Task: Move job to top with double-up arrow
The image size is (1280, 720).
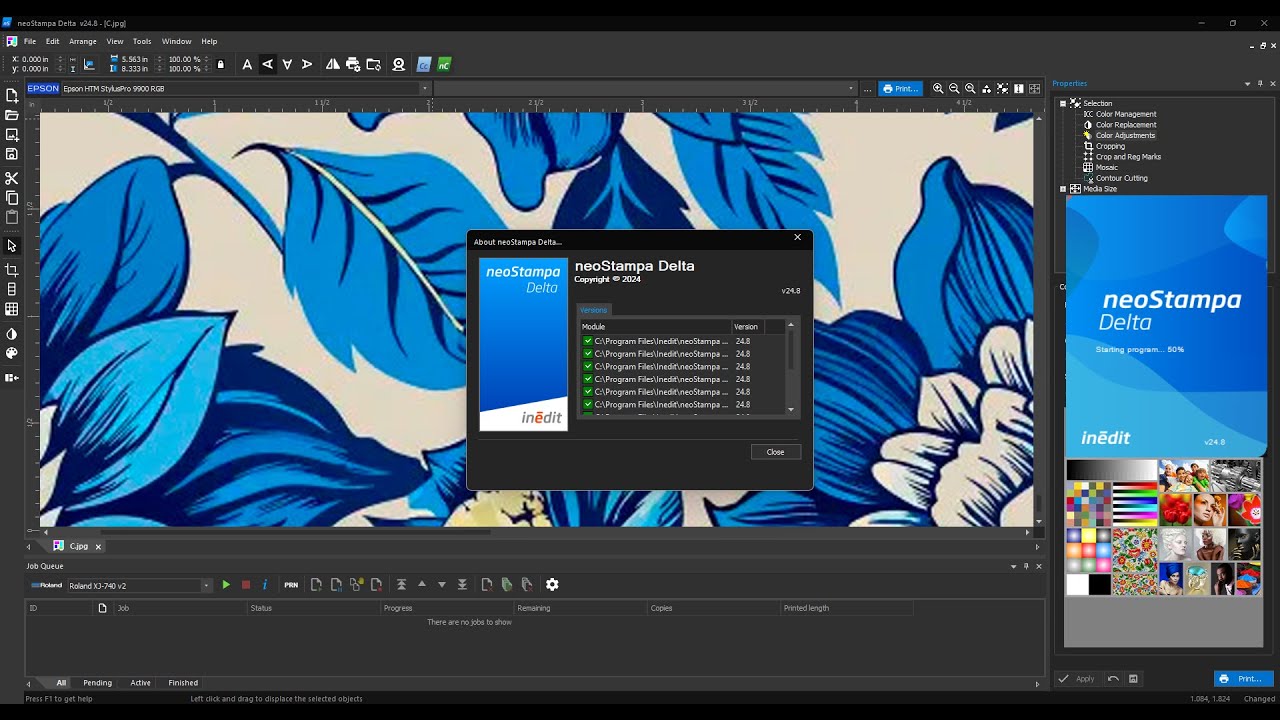Action: click(x=401, y=584)
